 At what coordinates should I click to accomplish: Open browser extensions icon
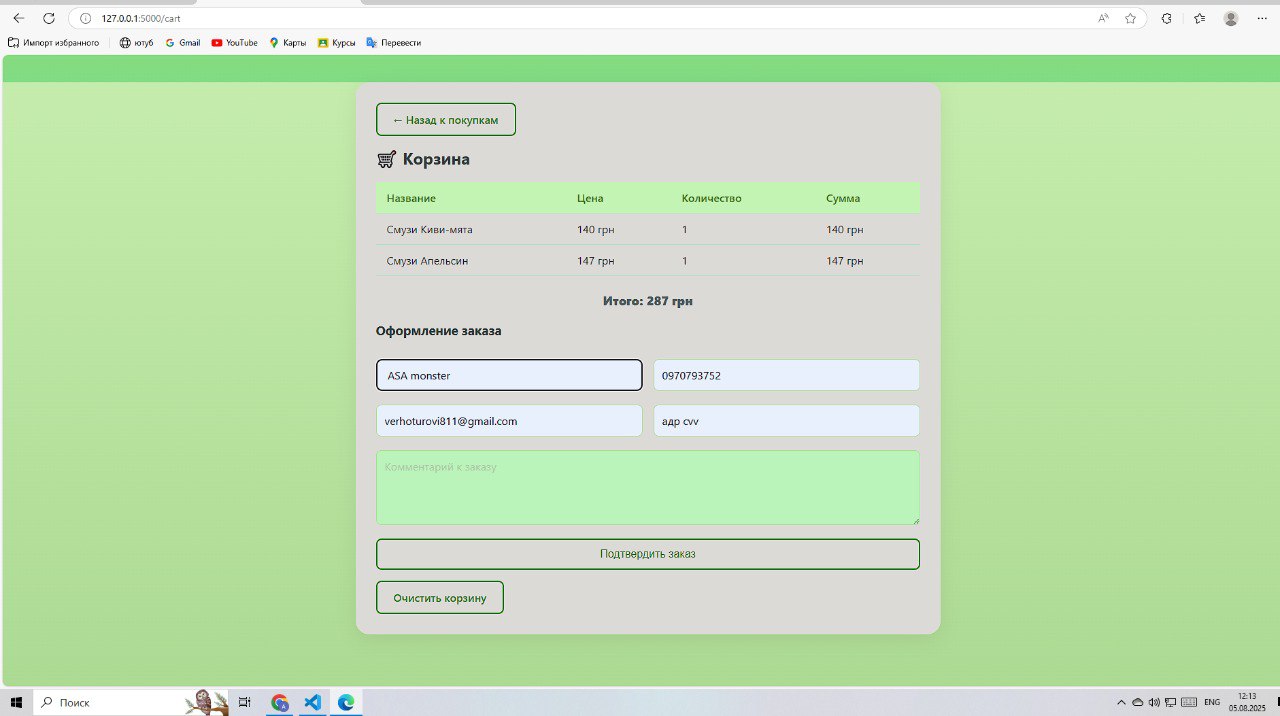(1166, 18)
